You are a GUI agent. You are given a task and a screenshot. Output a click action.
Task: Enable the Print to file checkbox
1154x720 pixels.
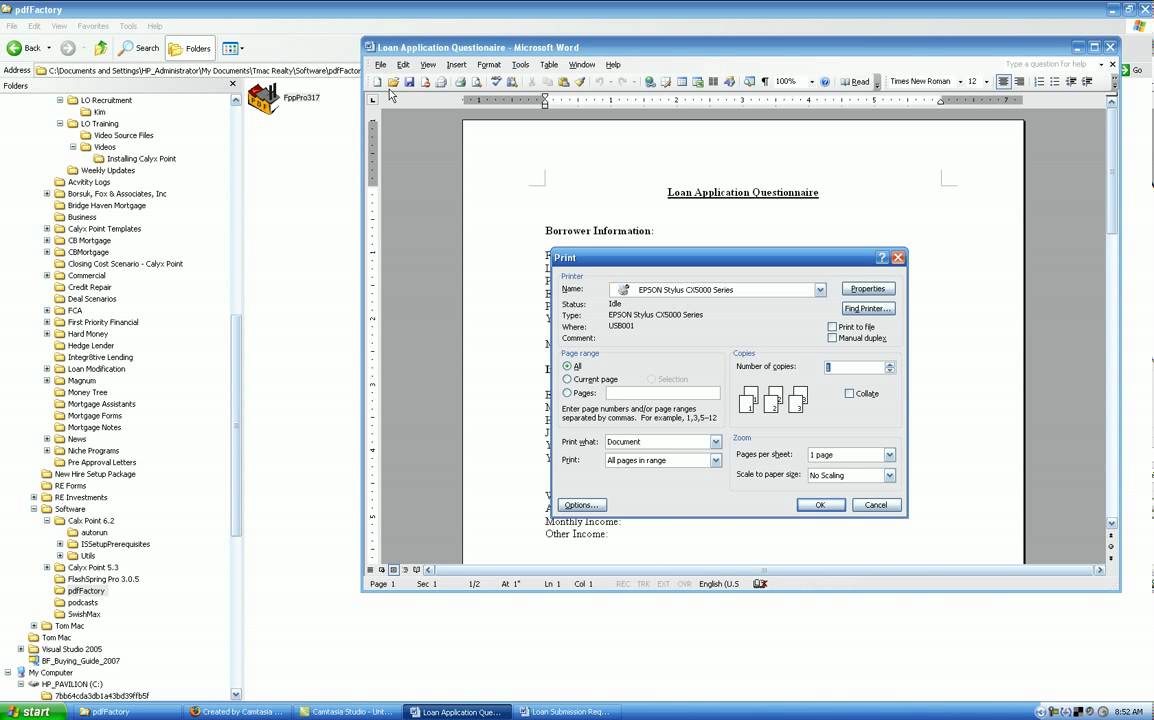click(832, 327)
